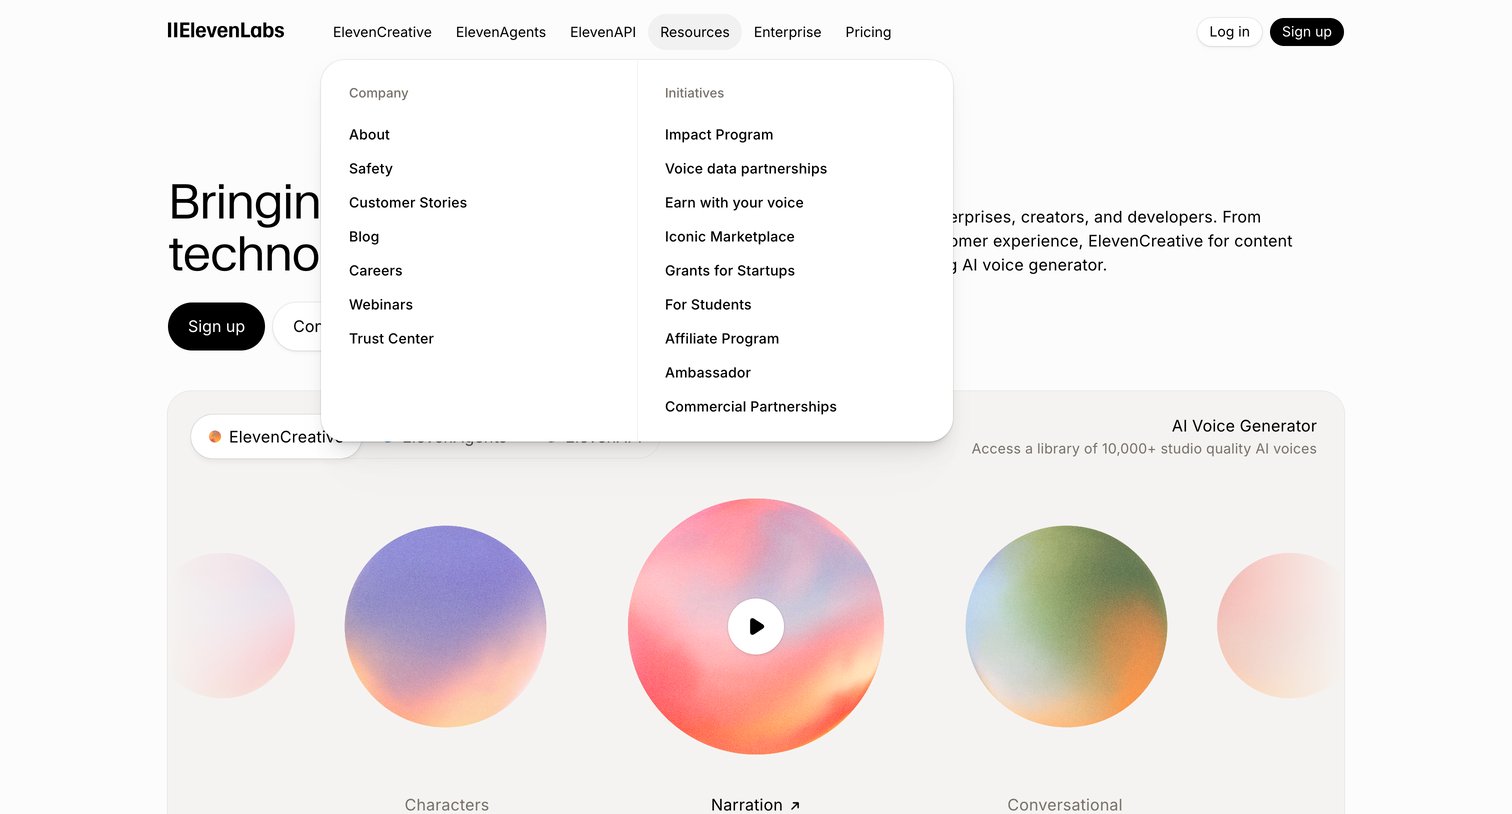
Task: Open Webinars from the menu
Action: pyautogui.click(x=381, y=304)
